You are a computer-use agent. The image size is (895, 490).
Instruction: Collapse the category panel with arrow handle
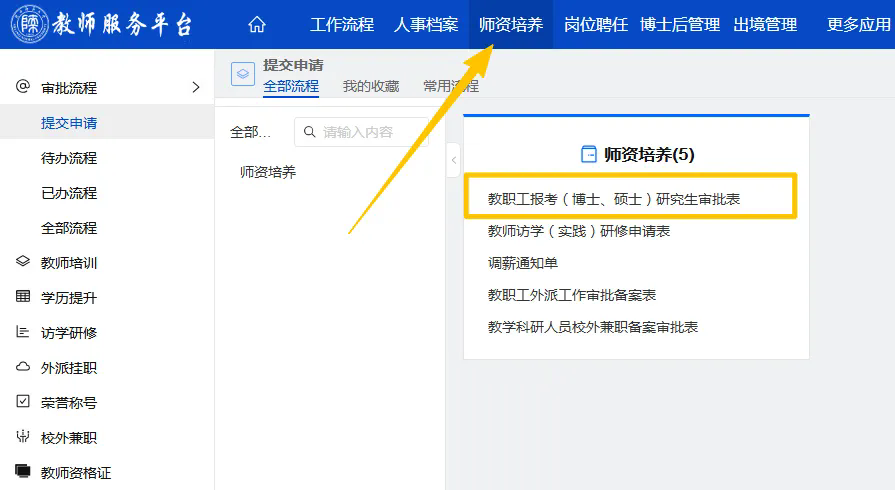(453, 160)
